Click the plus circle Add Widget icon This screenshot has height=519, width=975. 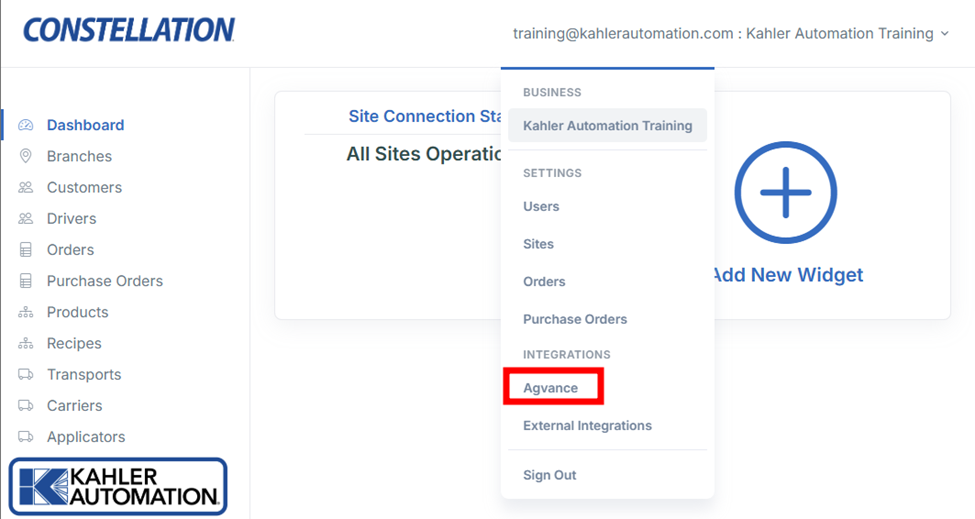pos(785,193)
